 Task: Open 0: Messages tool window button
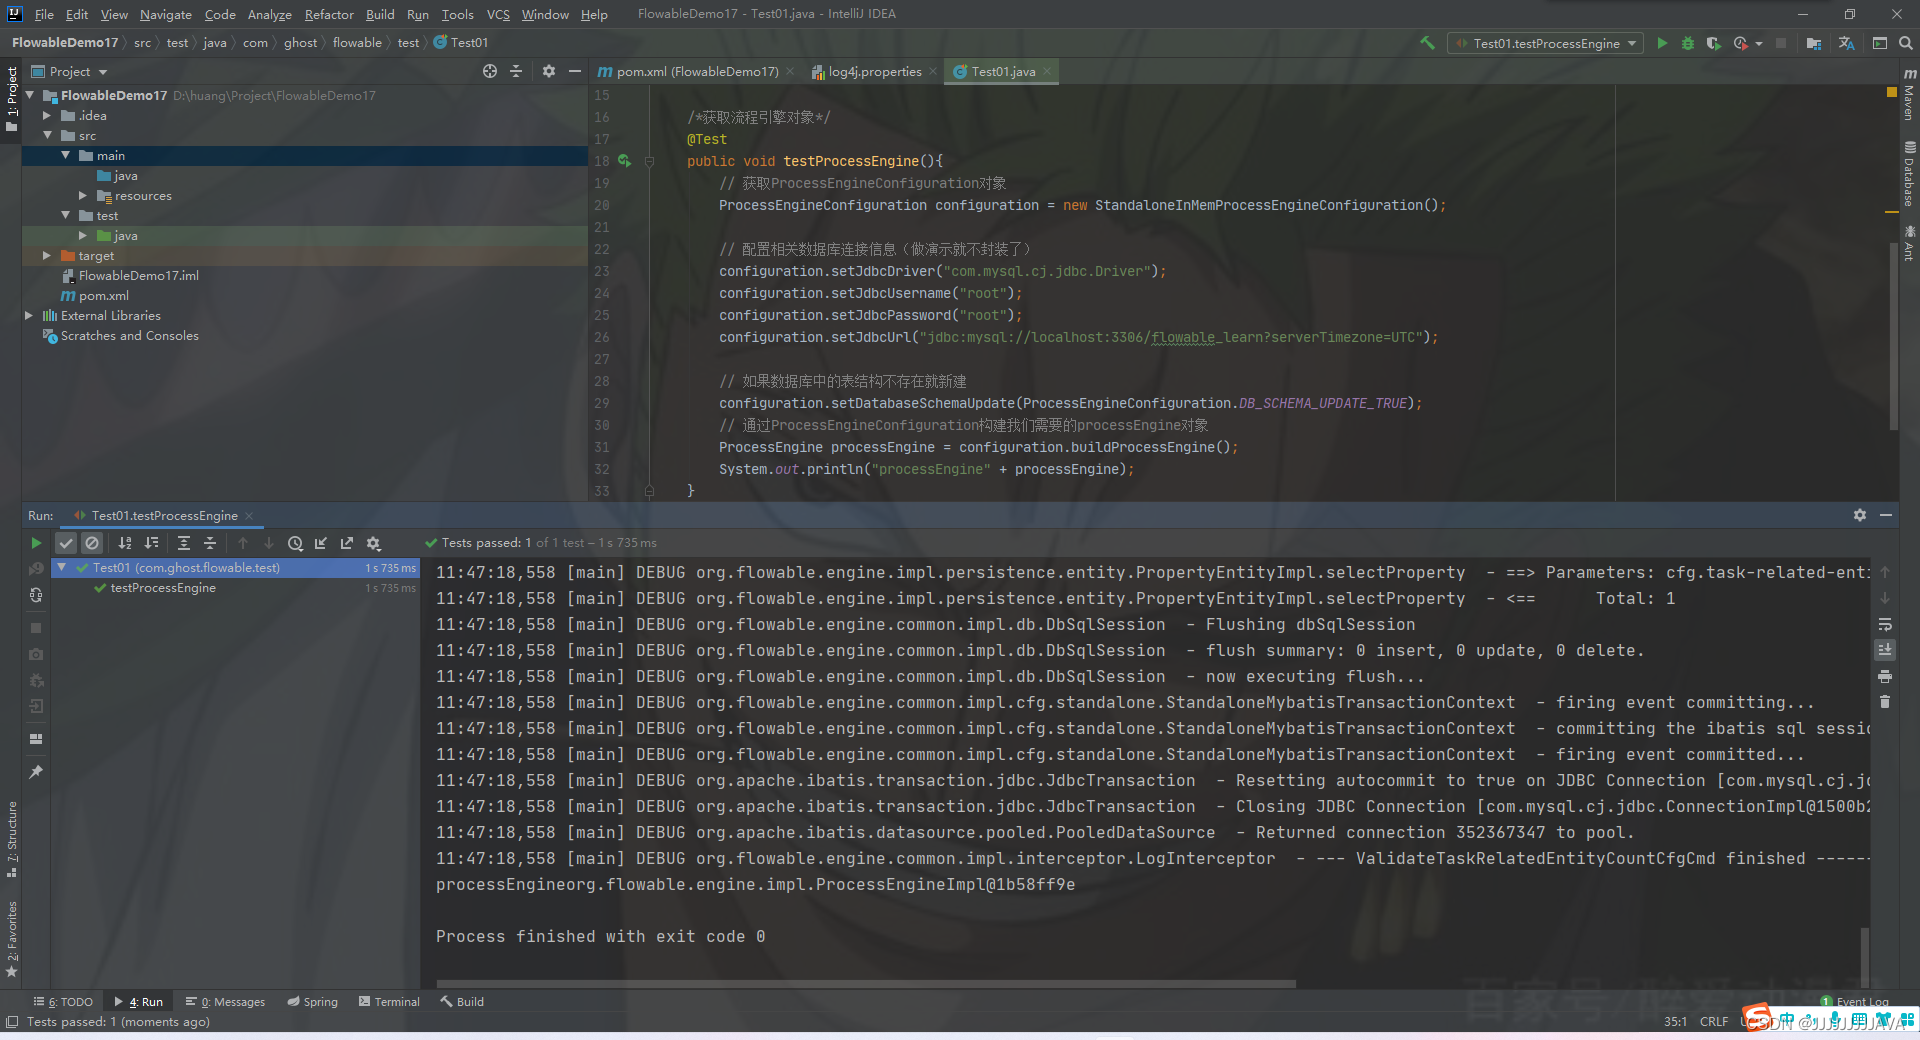click(225, 1001)
